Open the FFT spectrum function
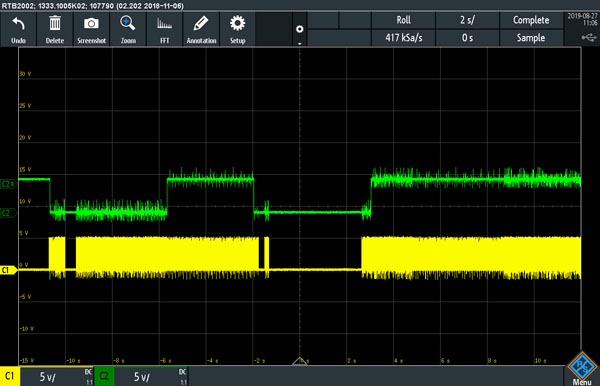This screenshot has width=600, height=386. 165,29
